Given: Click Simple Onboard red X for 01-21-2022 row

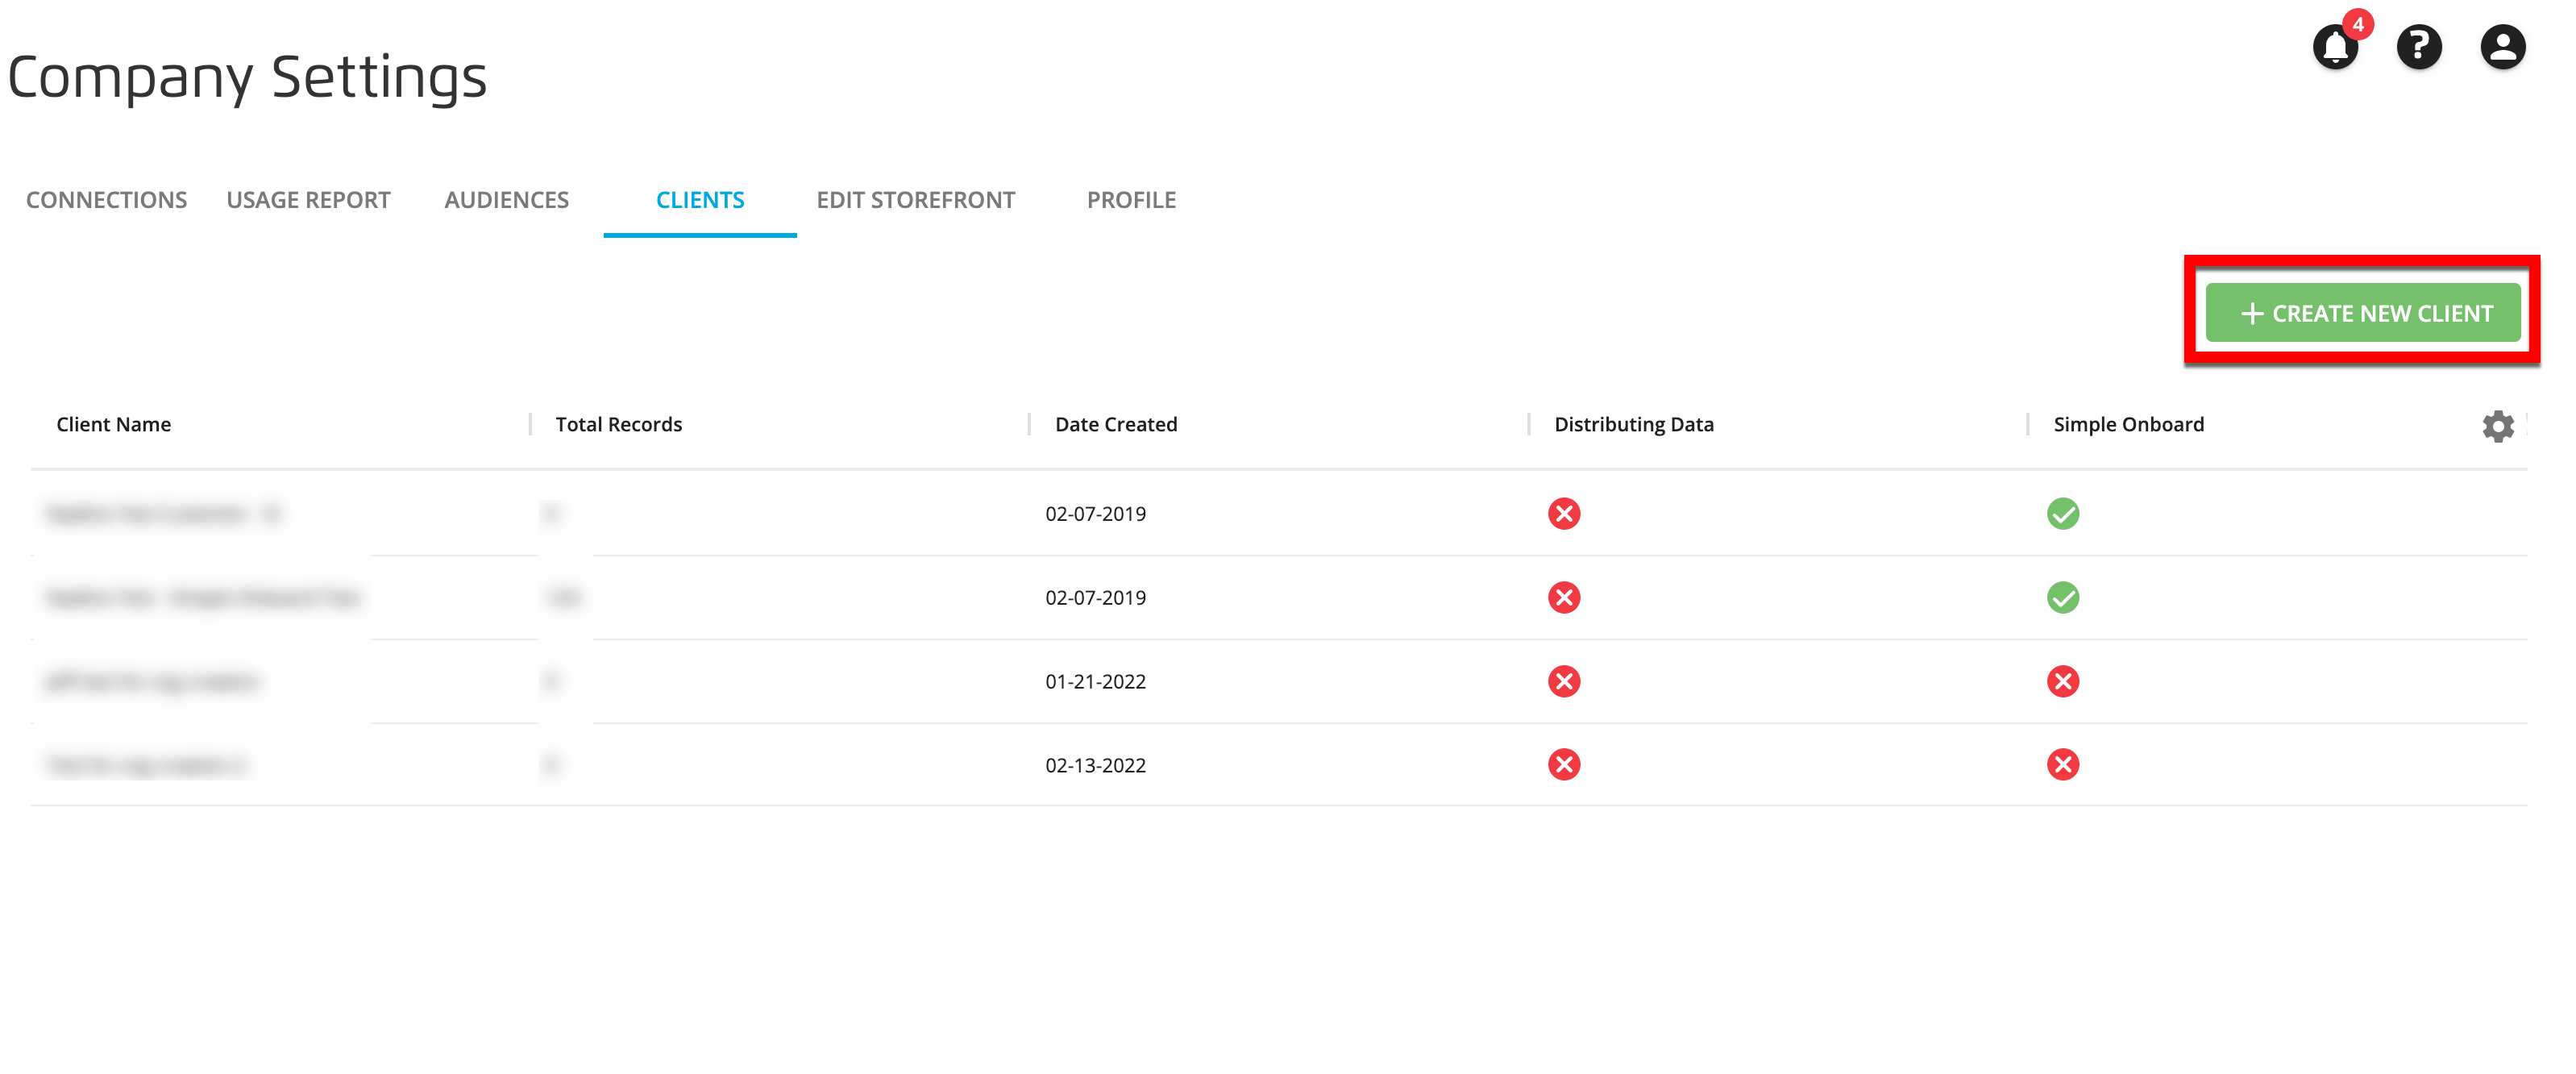Looking at the screenshot, I should coord(2062,681).
